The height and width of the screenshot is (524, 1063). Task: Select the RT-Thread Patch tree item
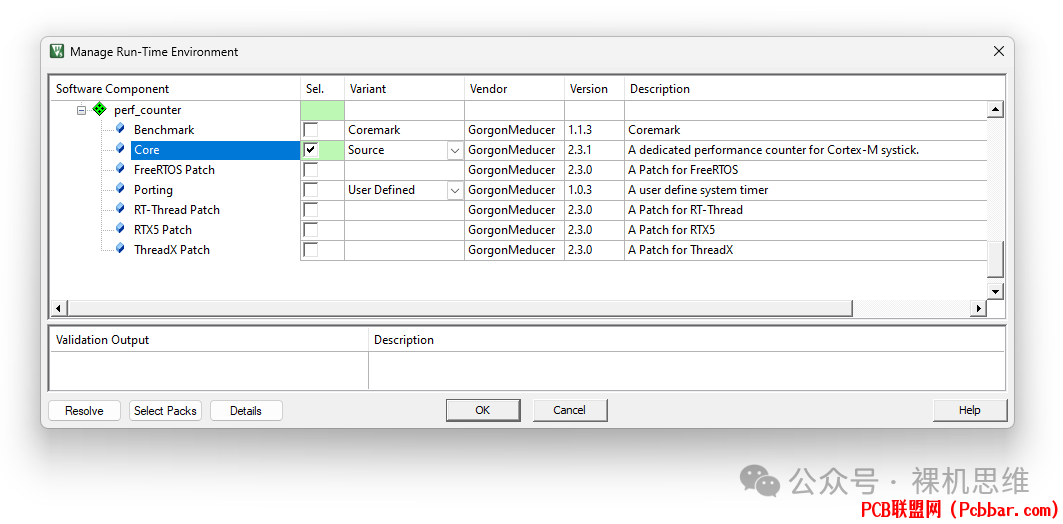(x=177, y=209)
